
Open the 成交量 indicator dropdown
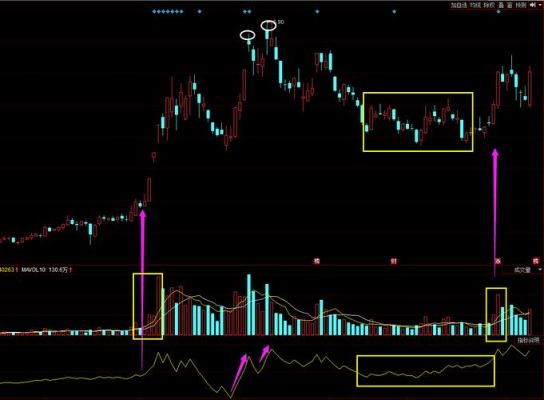[522, 270]
